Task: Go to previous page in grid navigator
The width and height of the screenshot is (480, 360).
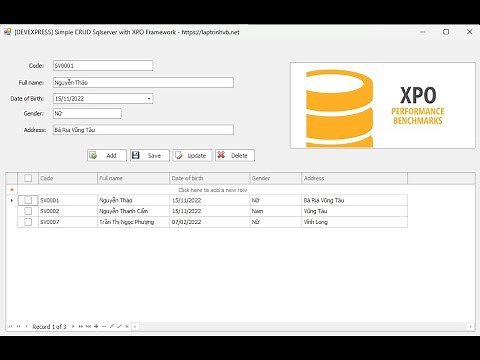Action: [x=18, y=326]
